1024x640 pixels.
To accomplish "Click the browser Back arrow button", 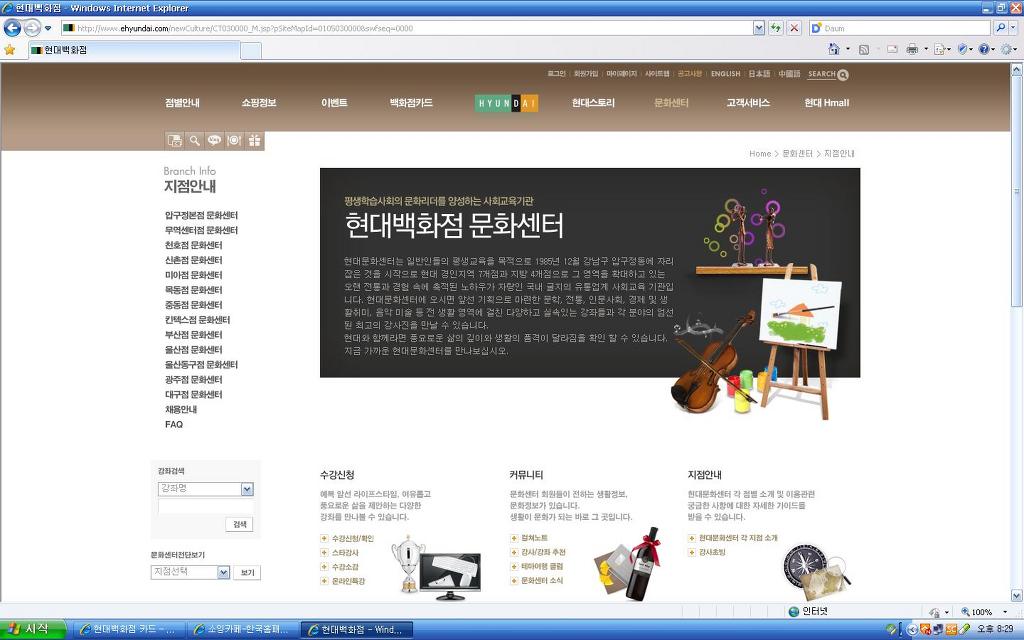I will tap(12, 28).
